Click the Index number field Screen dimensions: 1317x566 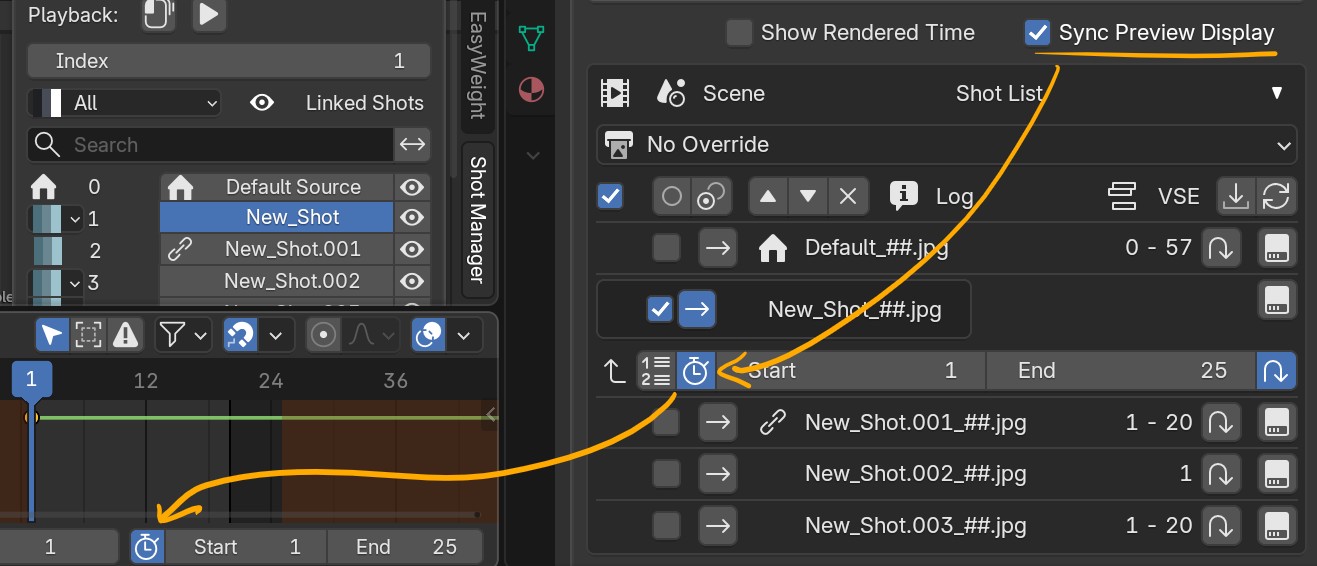[x=229, y=61]
